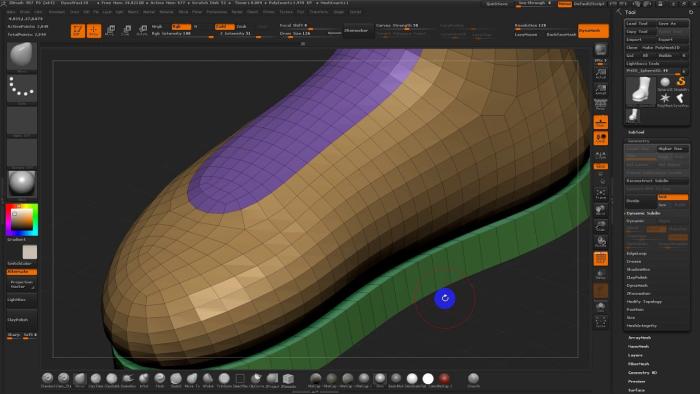The image size is (700, 394).
Task: Click the Save As button
Action: (x=672, y=23)
